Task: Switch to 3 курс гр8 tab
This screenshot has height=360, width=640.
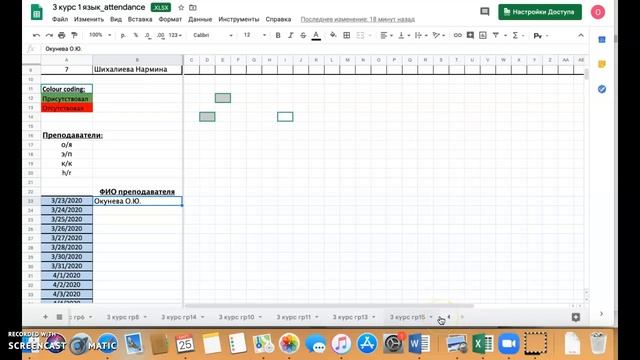Action: click(x=123, y=317)
